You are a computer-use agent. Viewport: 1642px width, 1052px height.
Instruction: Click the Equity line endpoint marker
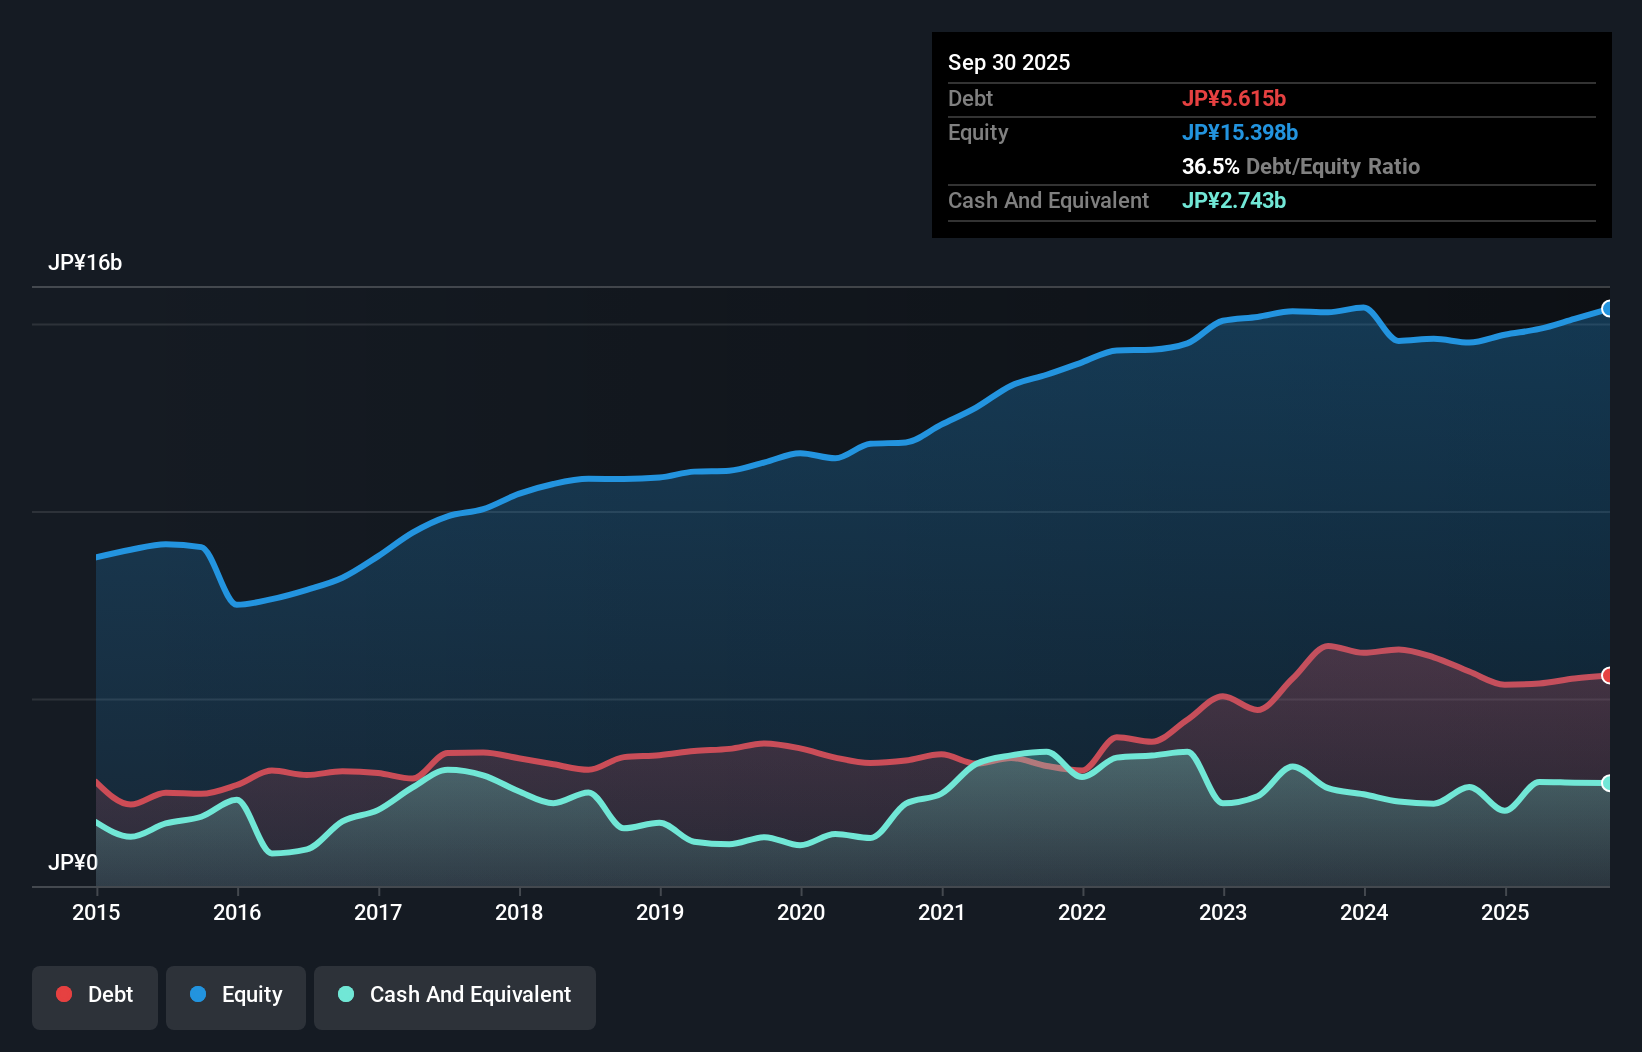pos(1607,308)
